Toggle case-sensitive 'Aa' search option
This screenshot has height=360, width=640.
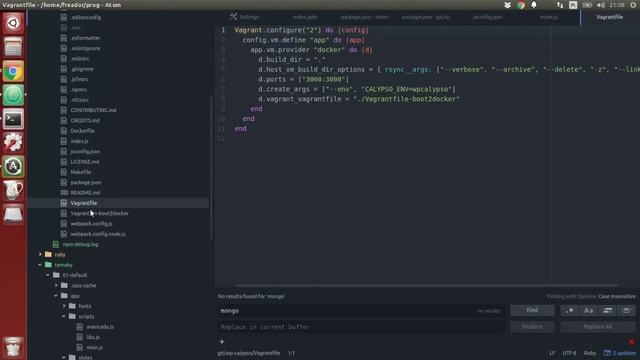point(589,311)
